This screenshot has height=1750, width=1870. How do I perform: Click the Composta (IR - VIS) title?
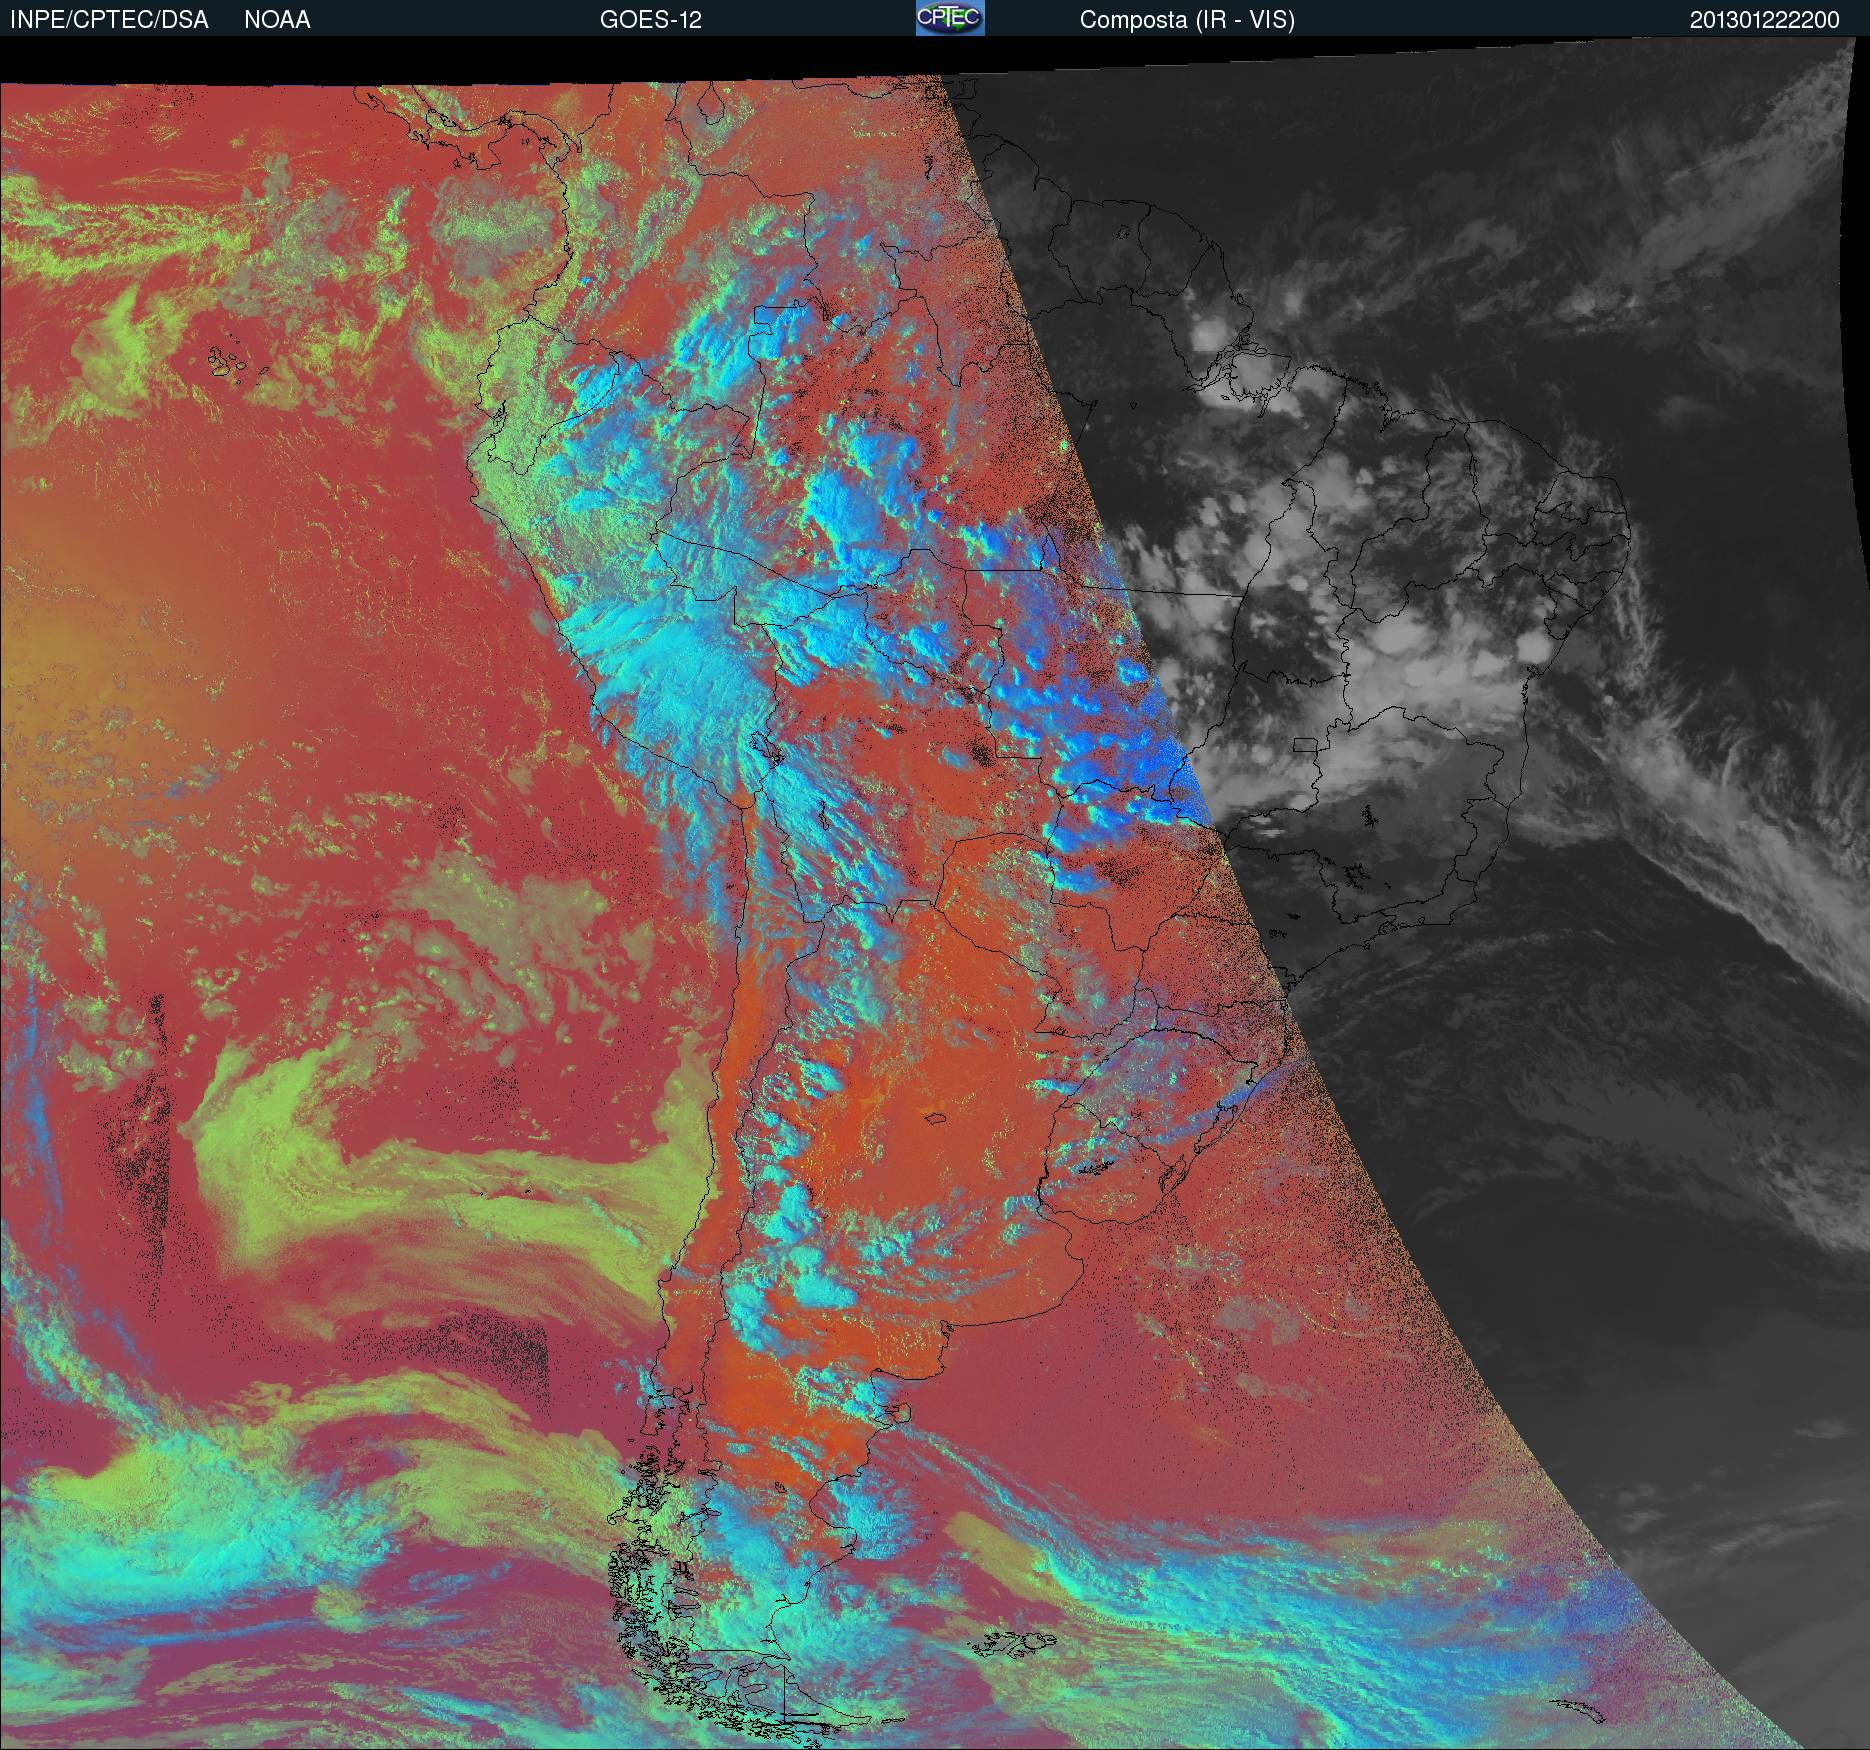tap(1187, 20)
